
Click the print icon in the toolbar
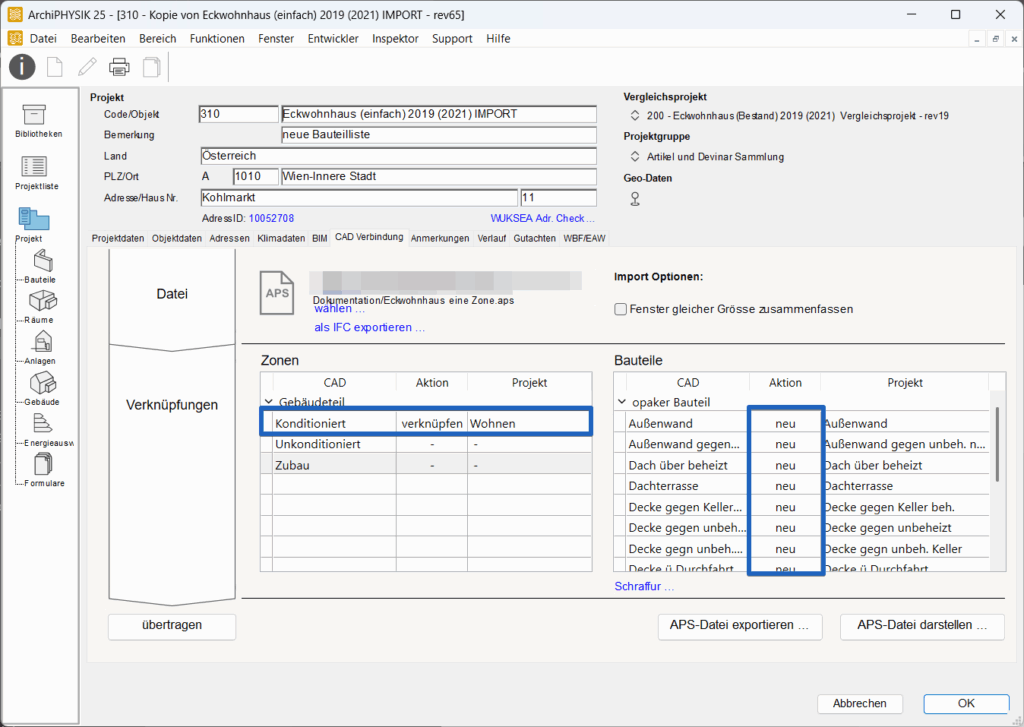[119, 67]
